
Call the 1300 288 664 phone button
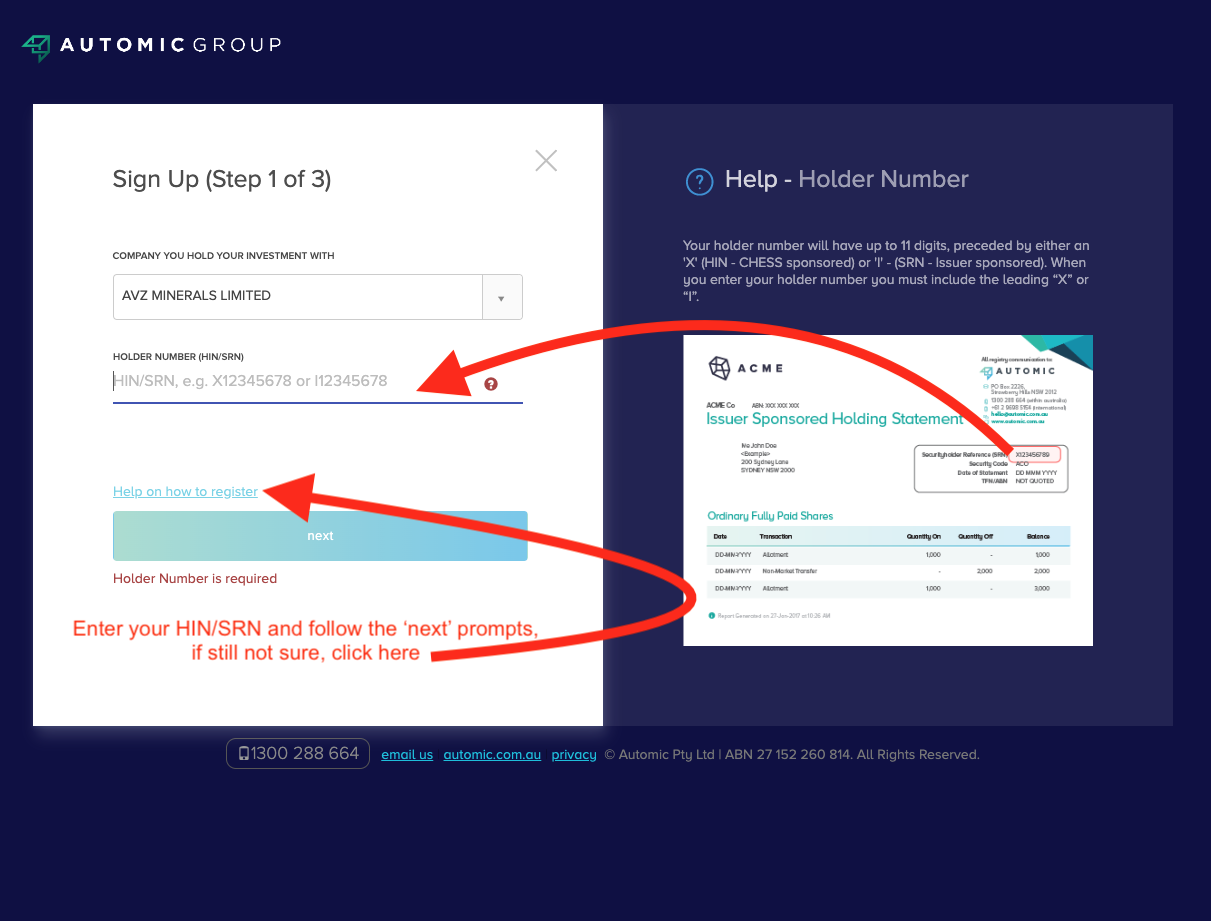(298, 754)
